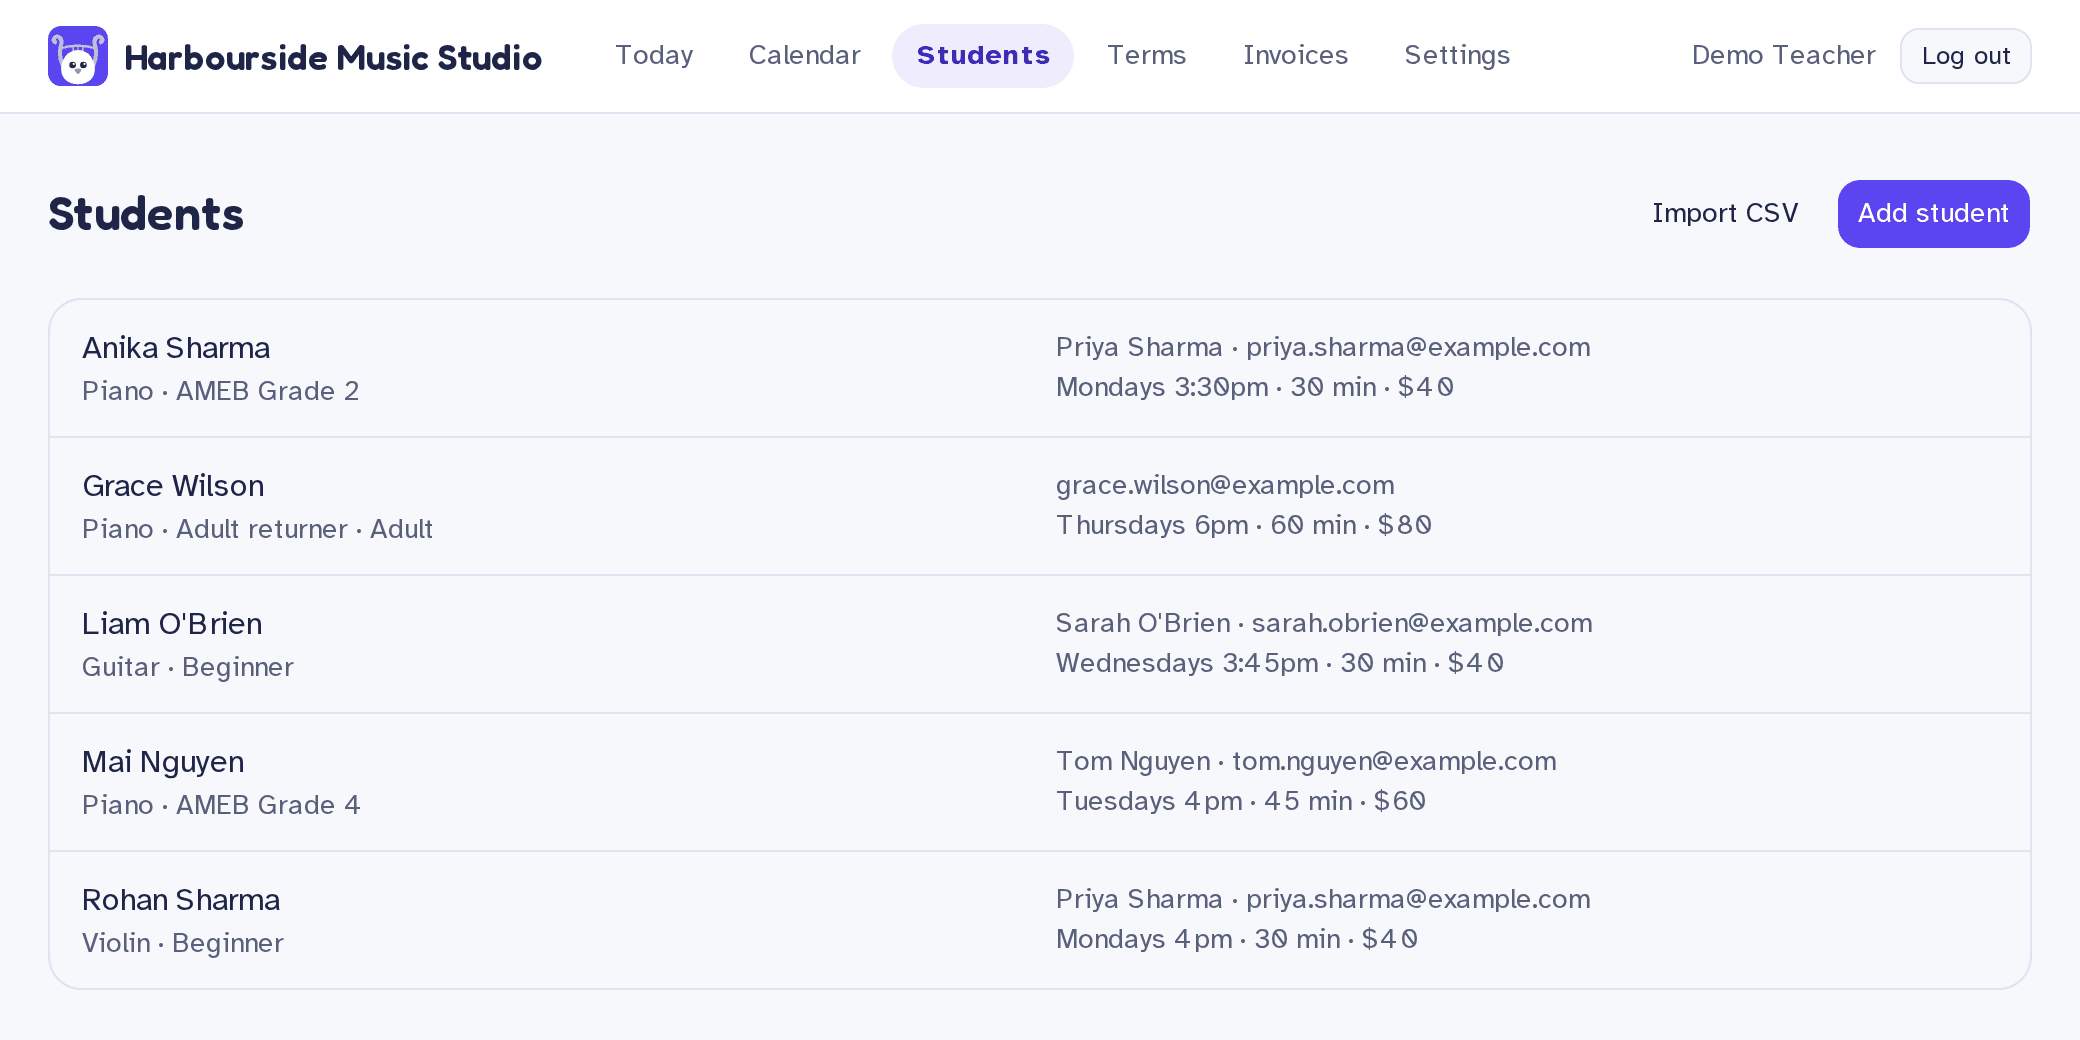The width and height of the screenshot is (2080, 1040).
Task: Click the Add student button
Action: (1933, 213)
